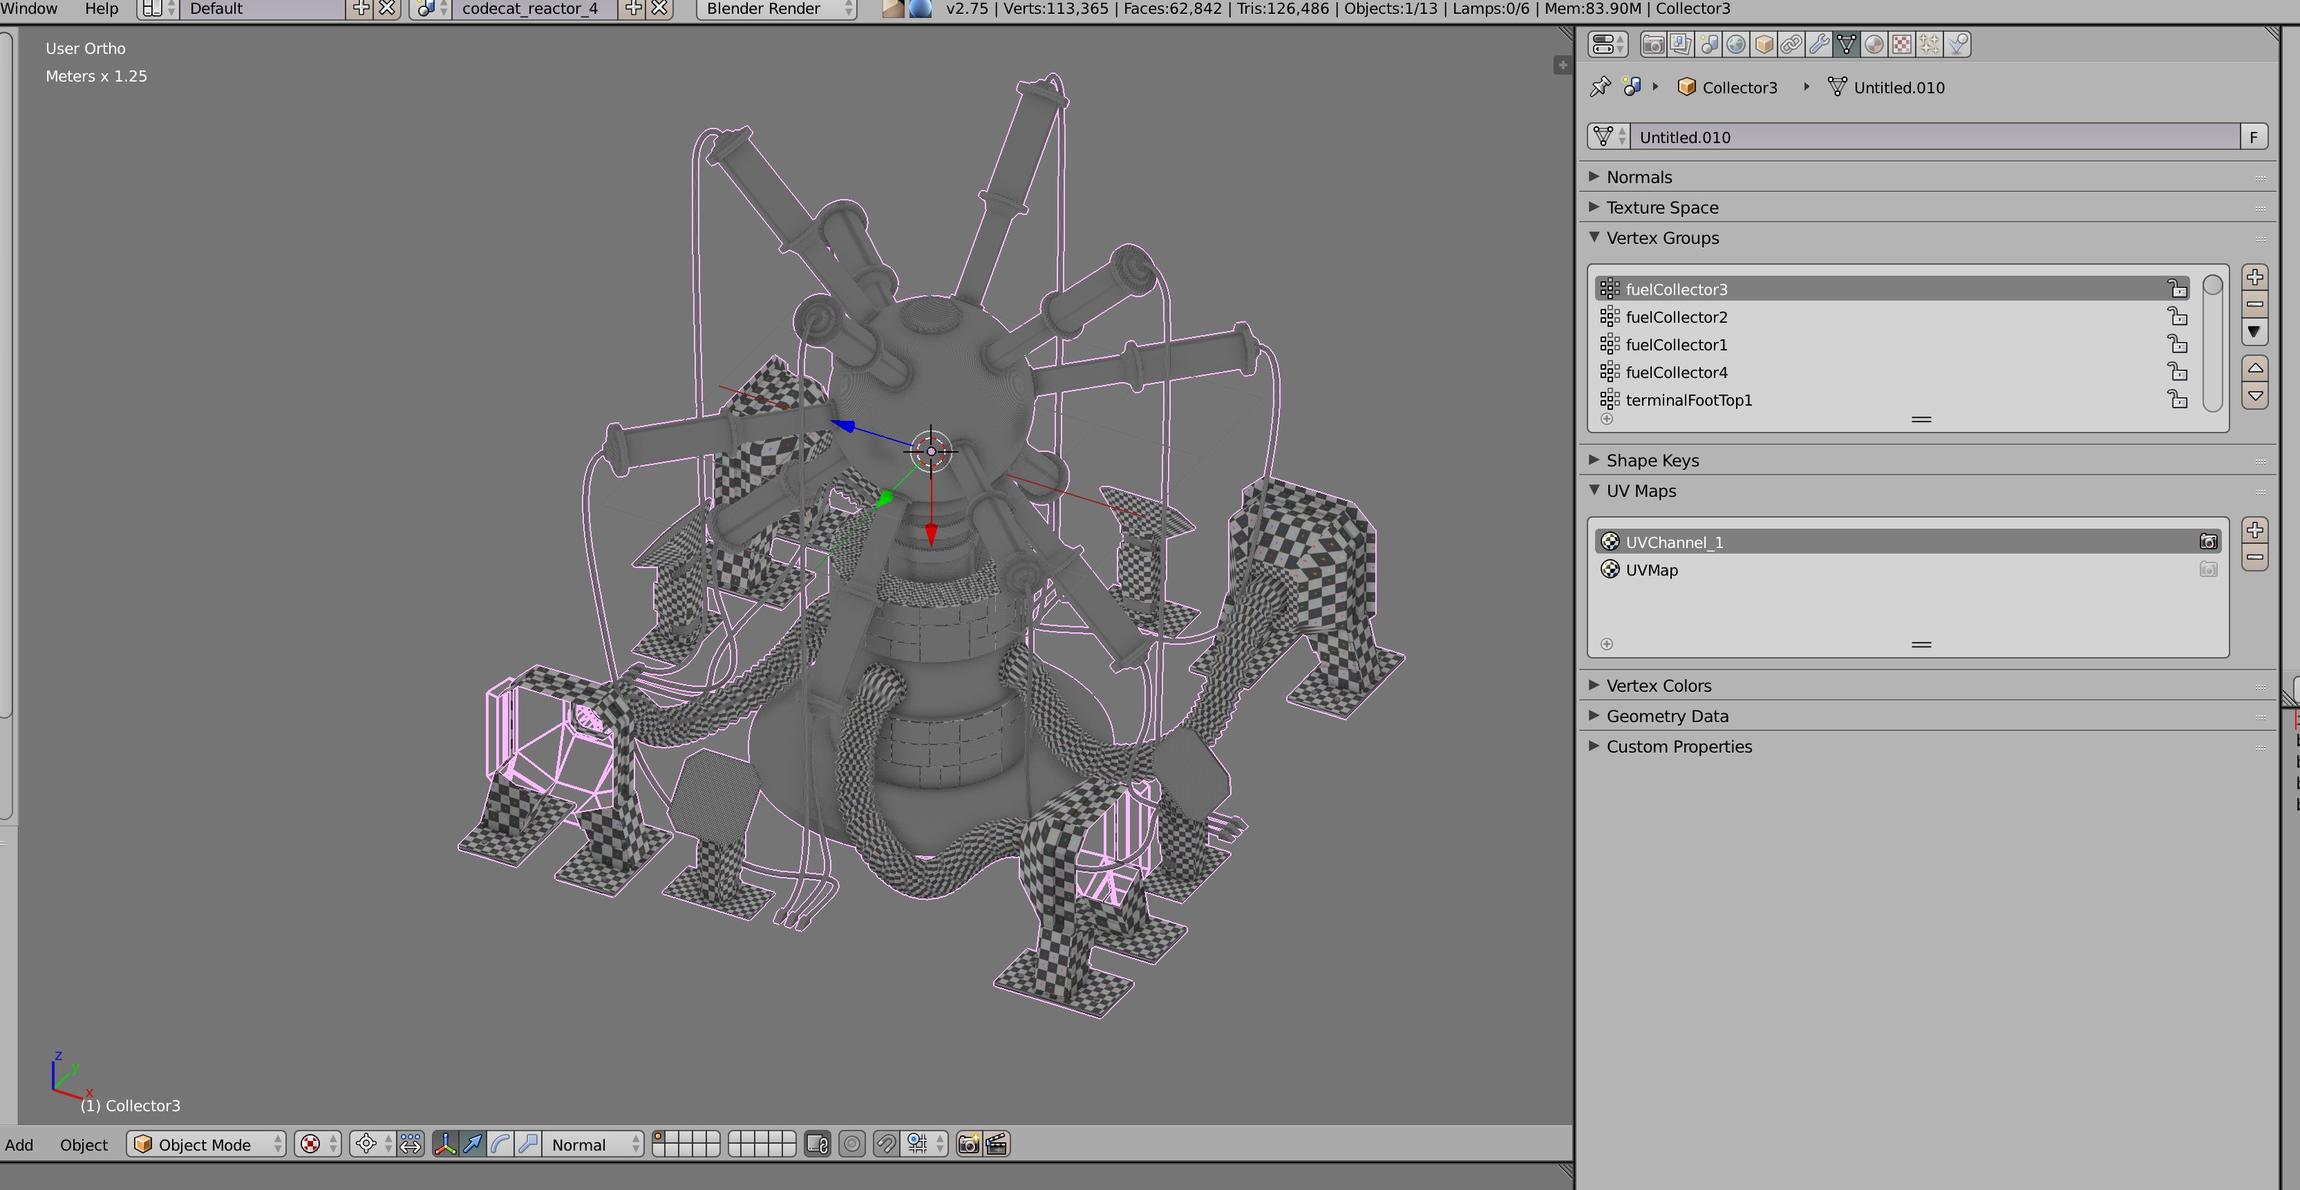Open the Modifiers wrench tab
This screenshot has height=1190, width=2300.
coord(1819,44)
